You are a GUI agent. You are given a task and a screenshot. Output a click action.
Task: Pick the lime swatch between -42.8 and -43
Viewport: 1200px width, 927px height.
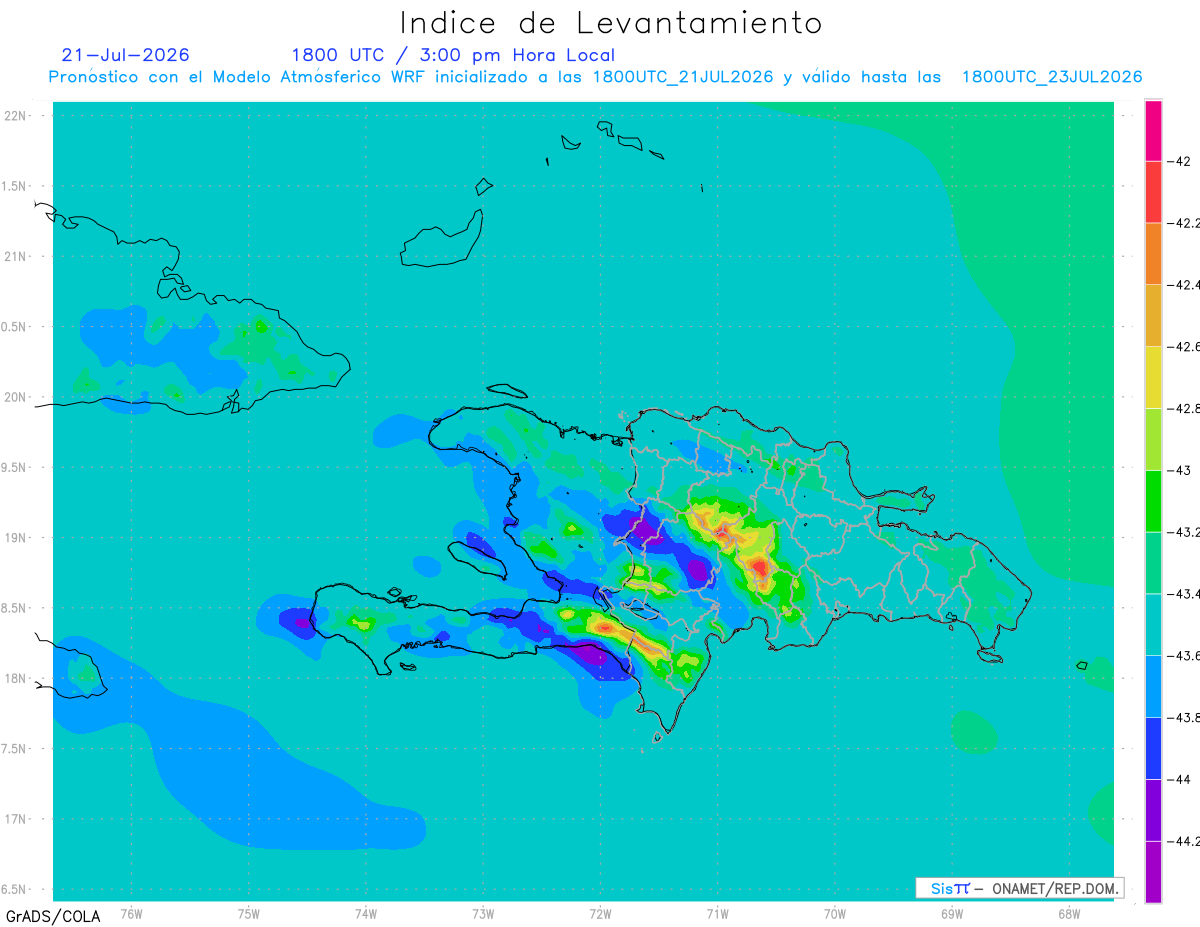pos(1153,439)
